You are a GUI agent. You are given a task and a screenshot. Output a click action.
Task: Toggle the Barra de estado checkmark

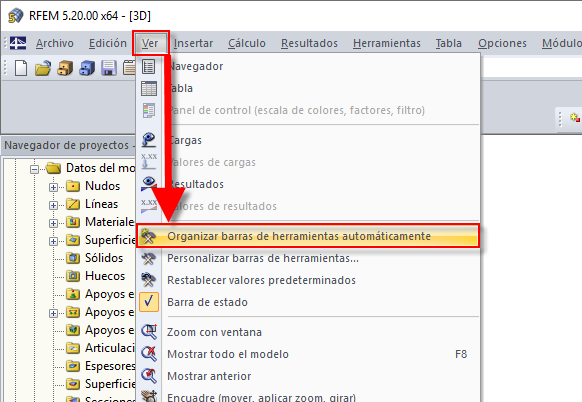(x=149, y=302)
